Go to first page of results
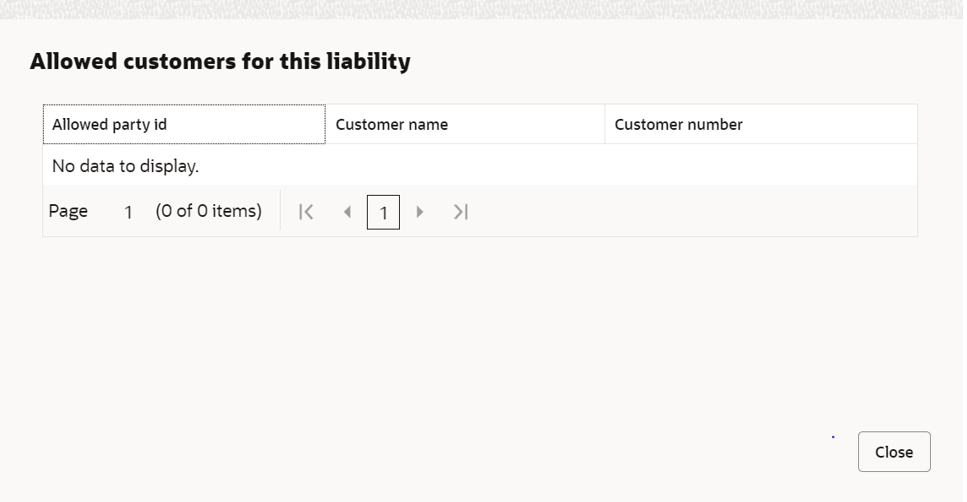This screenshot has height=502, width=967. point(306,212)
